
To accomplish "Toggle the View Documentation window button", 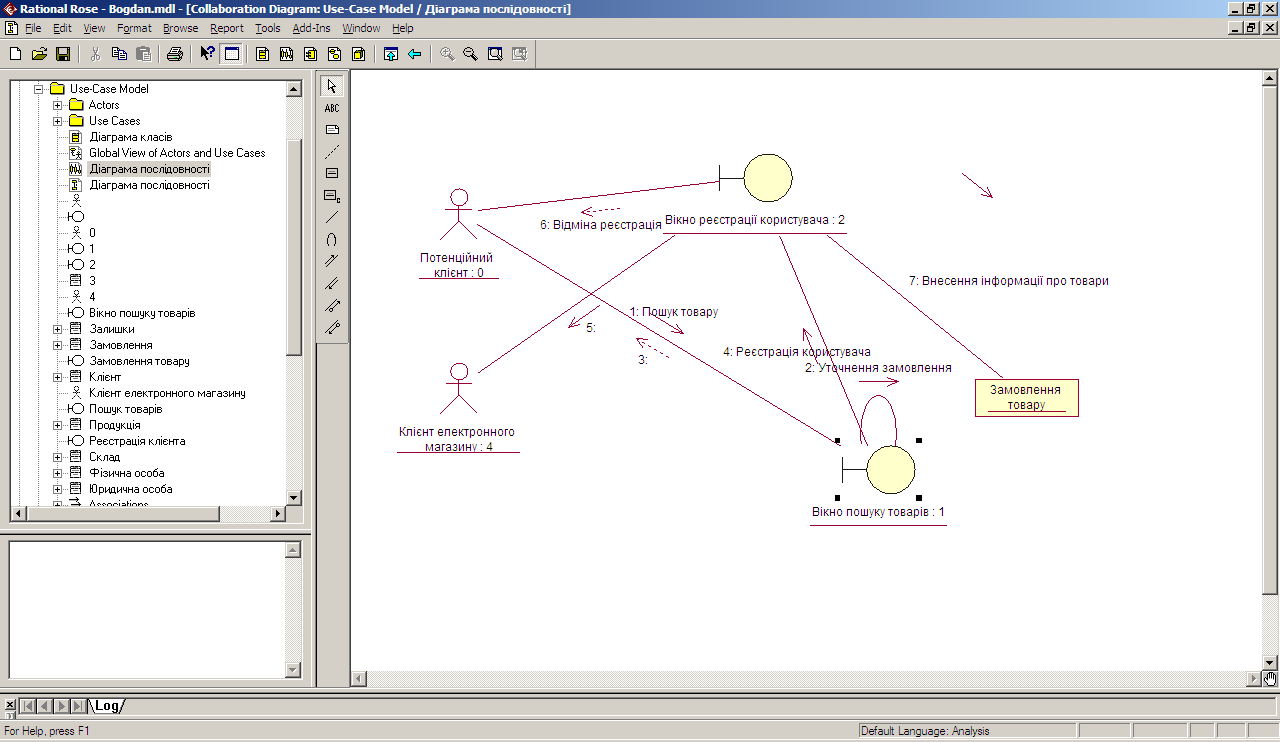I will (232, 54).
